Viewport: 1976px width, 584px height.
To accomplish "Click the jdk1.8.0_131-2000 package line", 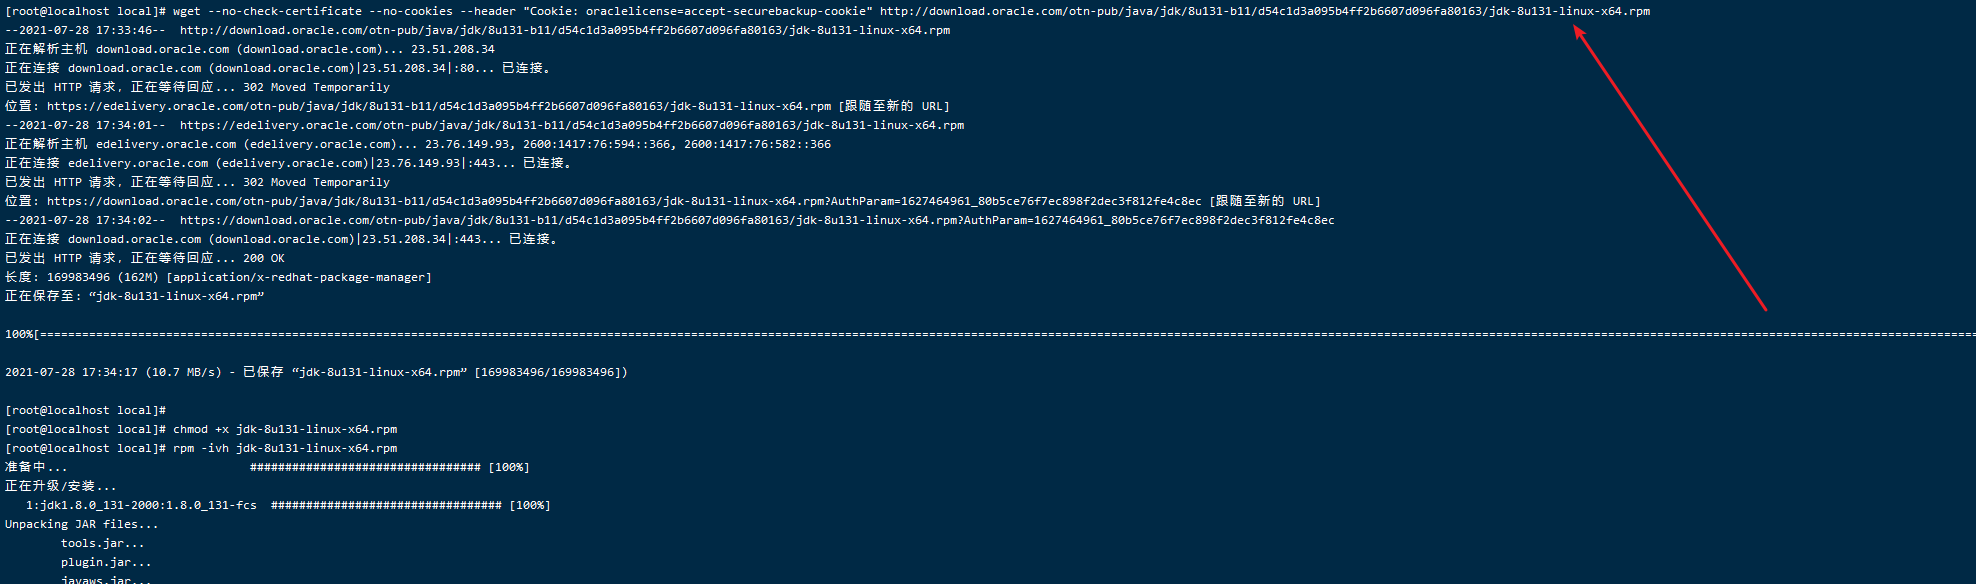I will point(288,505).
